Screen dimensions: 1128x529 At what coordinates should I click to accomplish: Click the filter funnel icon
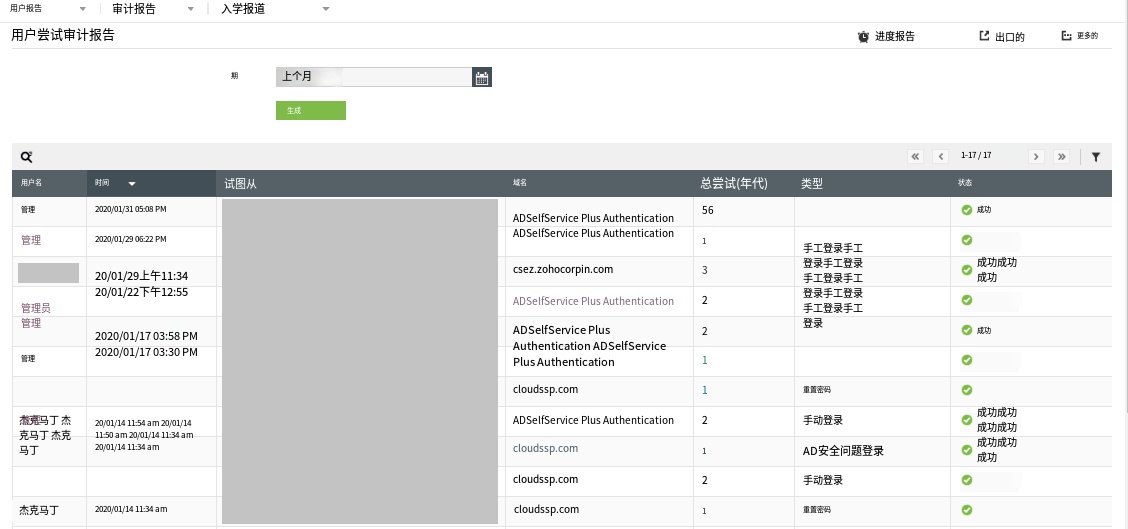[1096, 157]
